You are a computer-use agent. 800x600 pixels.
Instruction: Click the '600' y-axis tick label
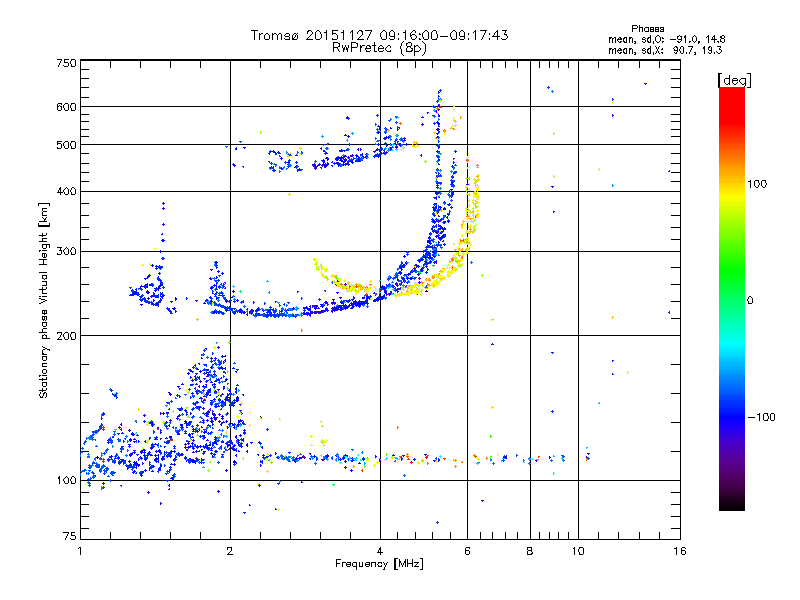[66, 107]
